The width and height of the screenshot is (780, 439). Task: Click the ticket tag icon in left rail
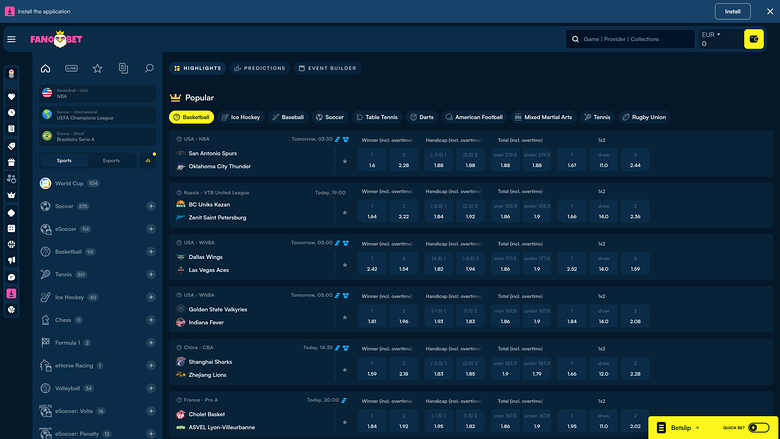[x=11, y=146]
